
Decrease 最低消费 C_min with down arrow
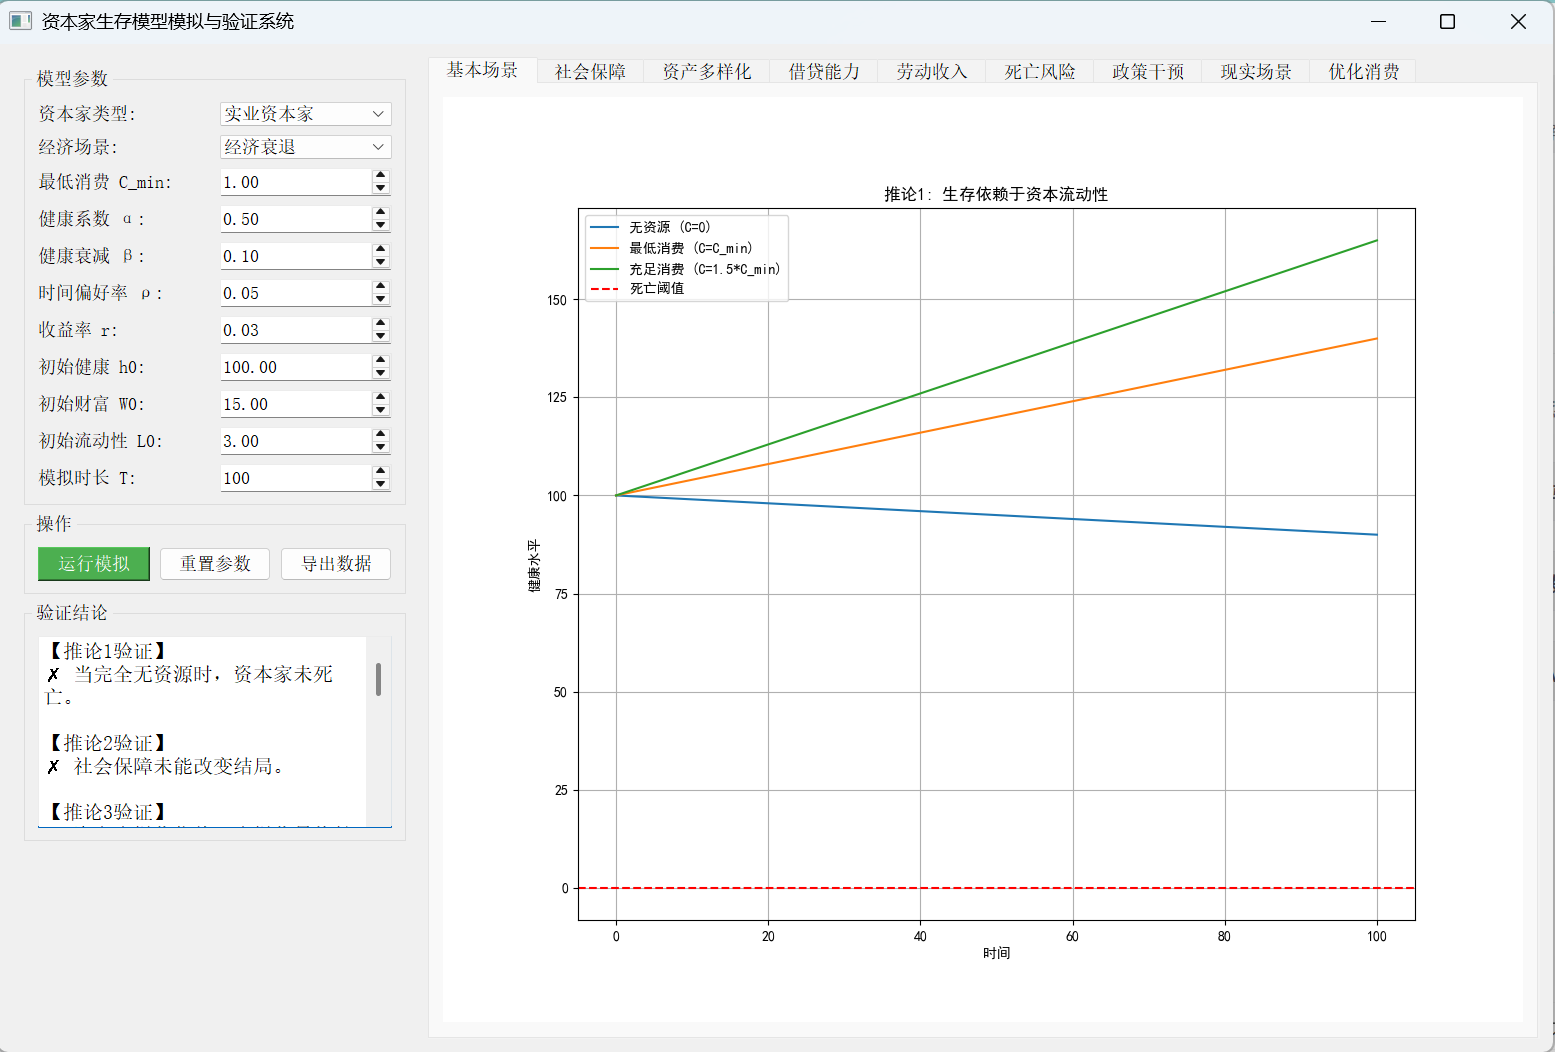tap(380, 188)
